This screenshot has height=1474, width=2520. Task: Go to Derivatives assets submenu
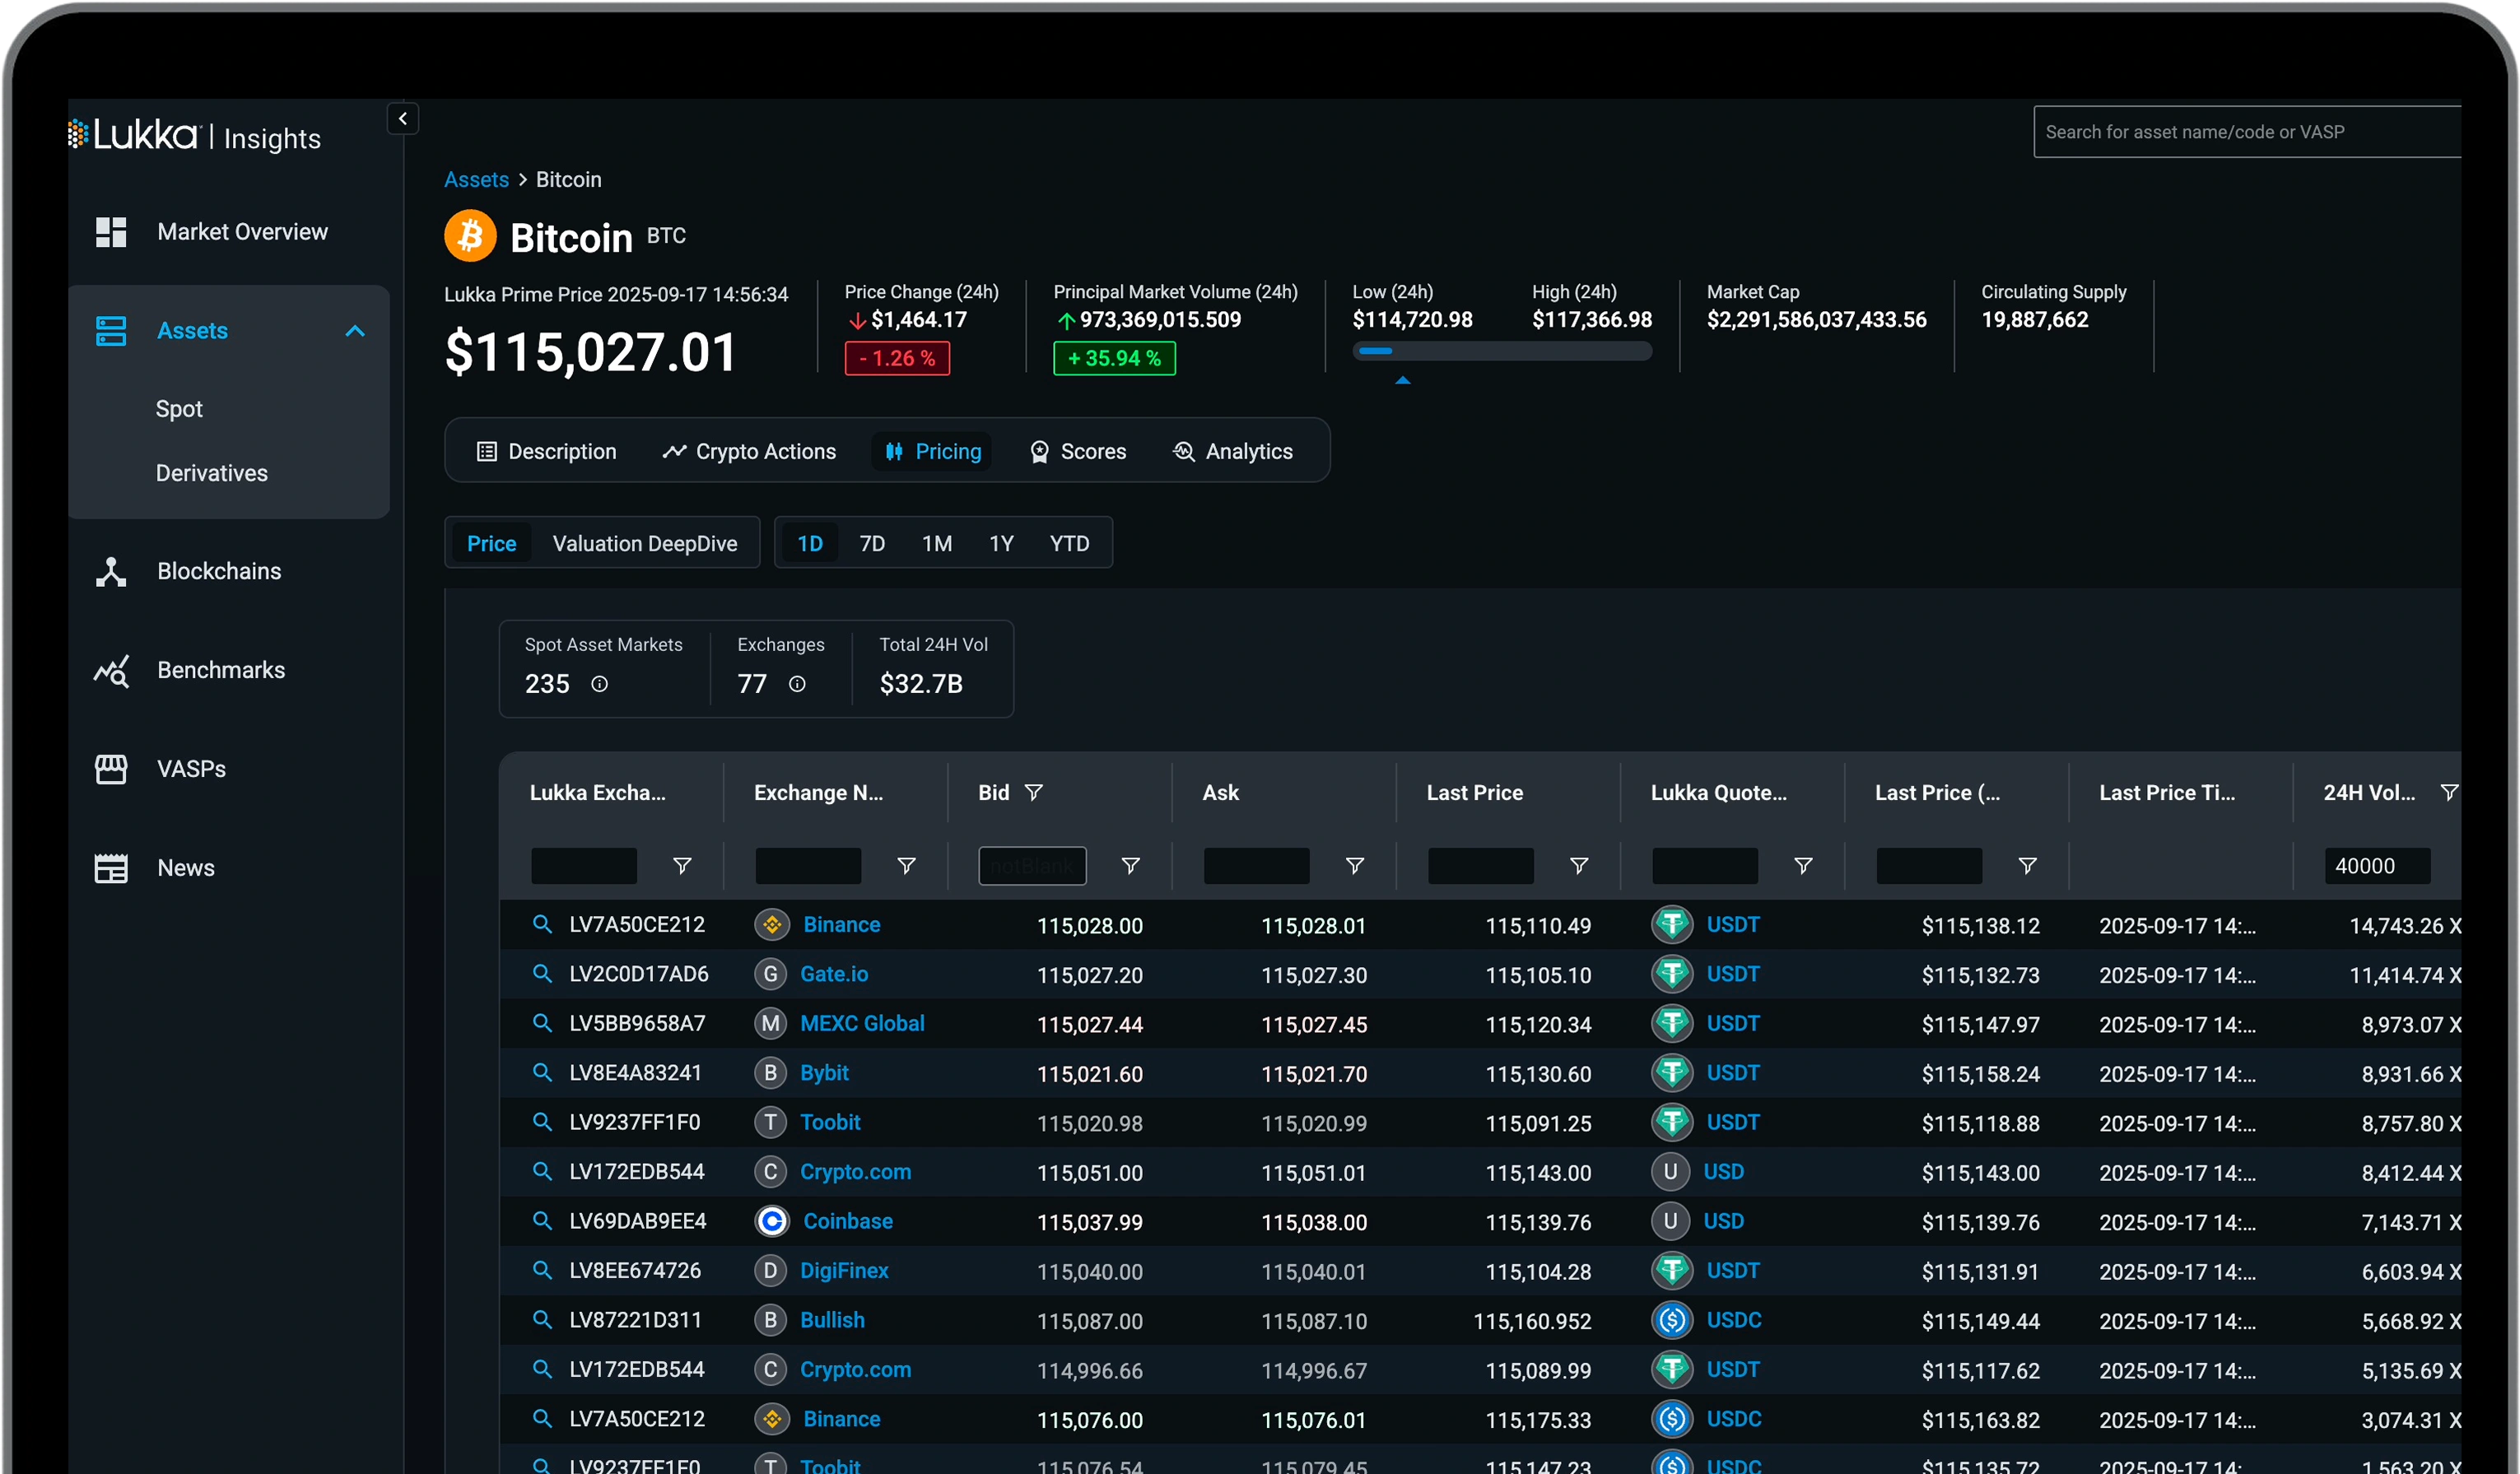212,473
